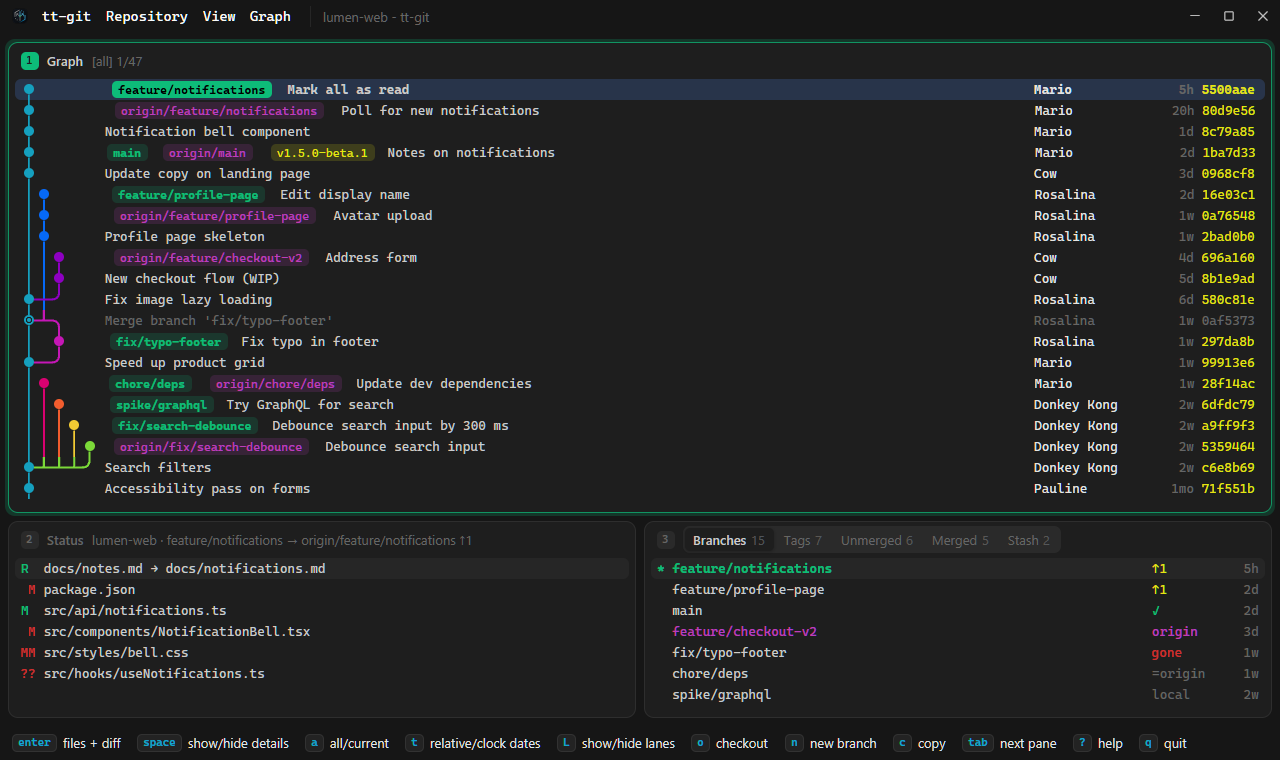Toggle show/hide details in the footer
This screenshot has height=760, width=1280.
pyautogui.click(x=213, y=743)
